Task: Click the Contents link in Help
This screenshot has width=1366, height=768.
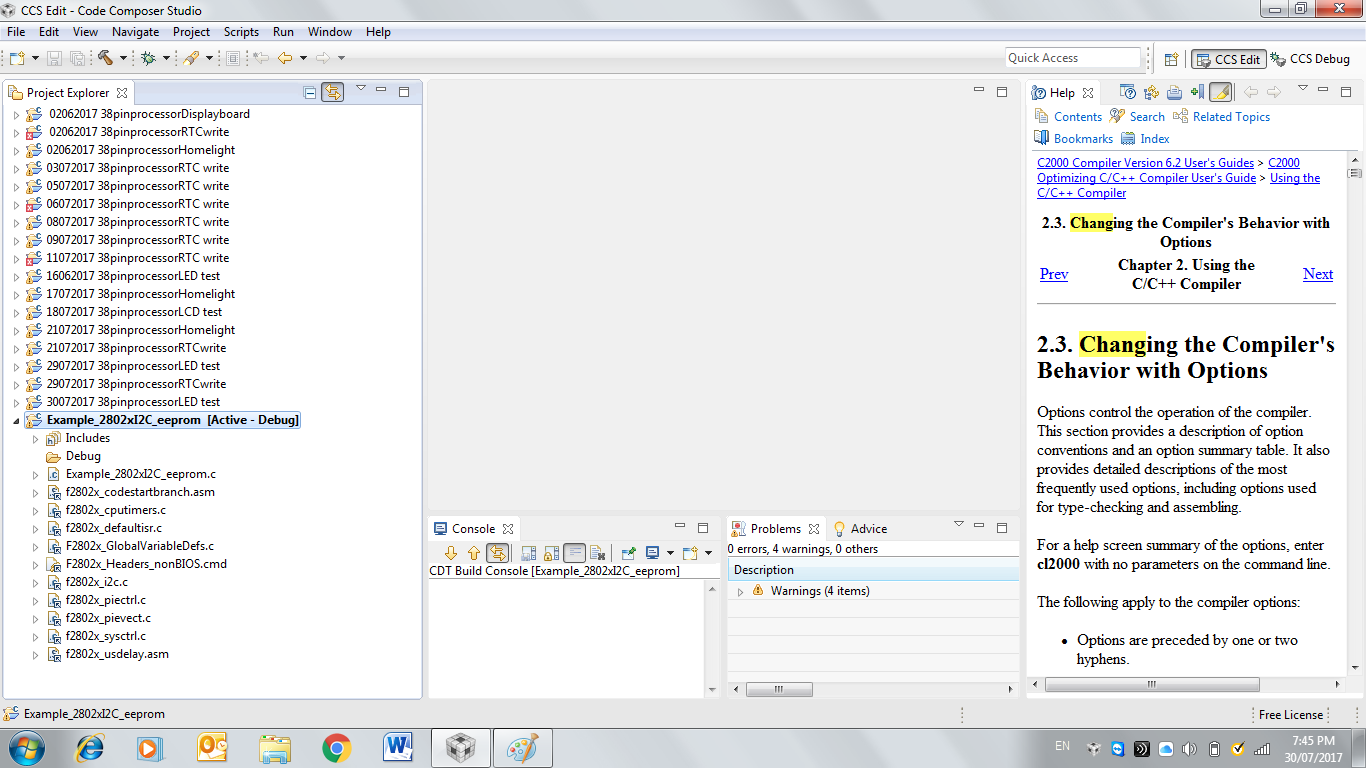Action: [1078, 117]
